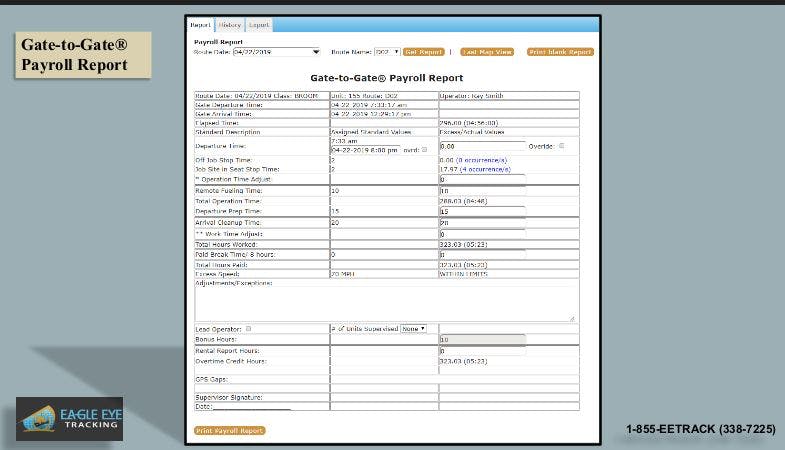Screen dimensions: 785x450
Task: Toggle the Departure Time Override checkbox
Action: point(561,146)
